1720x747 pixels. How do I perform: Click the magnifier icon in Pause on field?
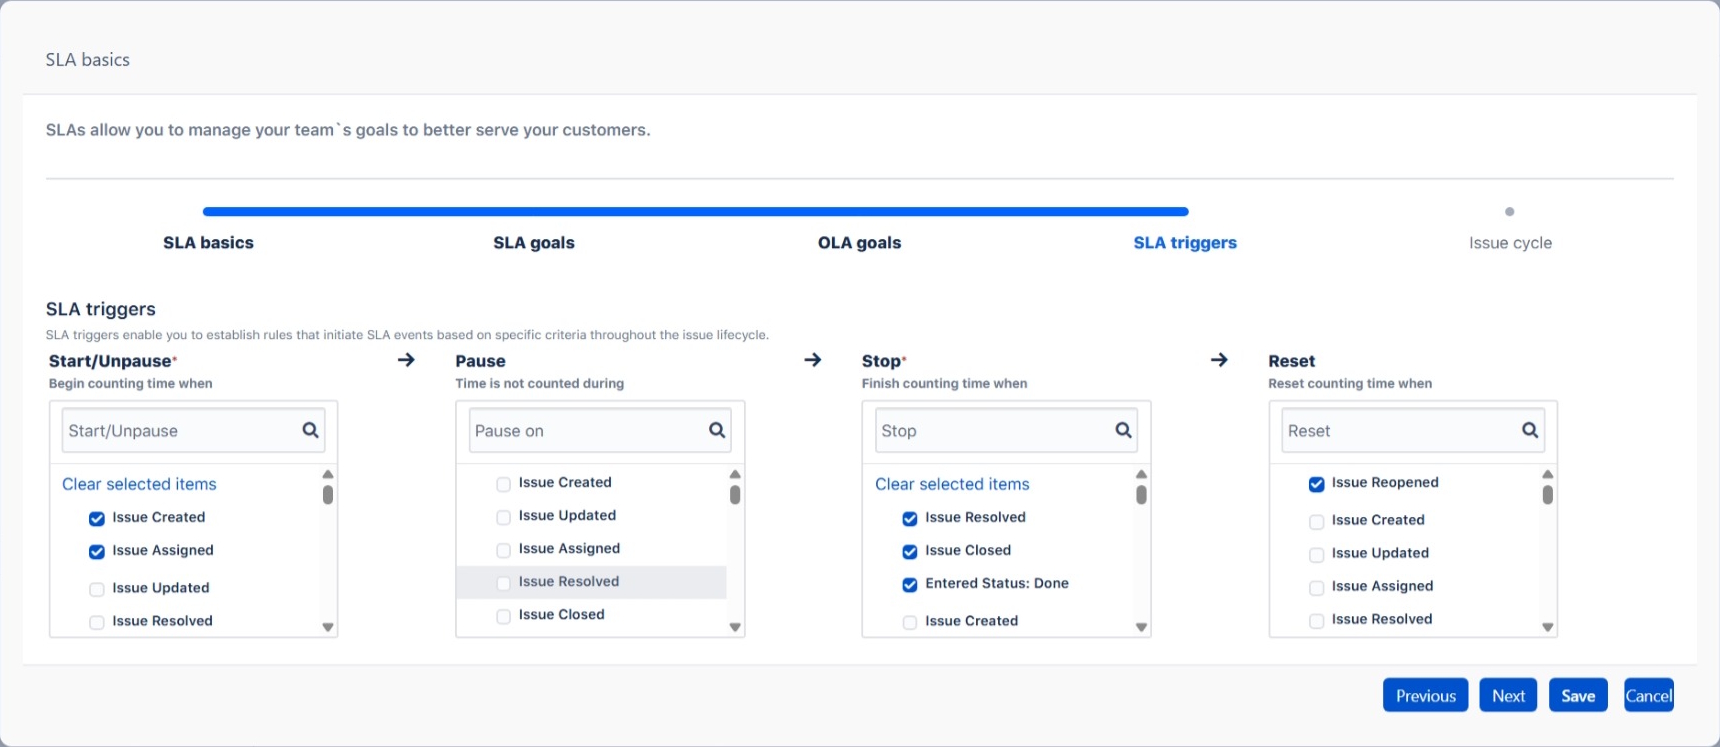coord(717,430)
